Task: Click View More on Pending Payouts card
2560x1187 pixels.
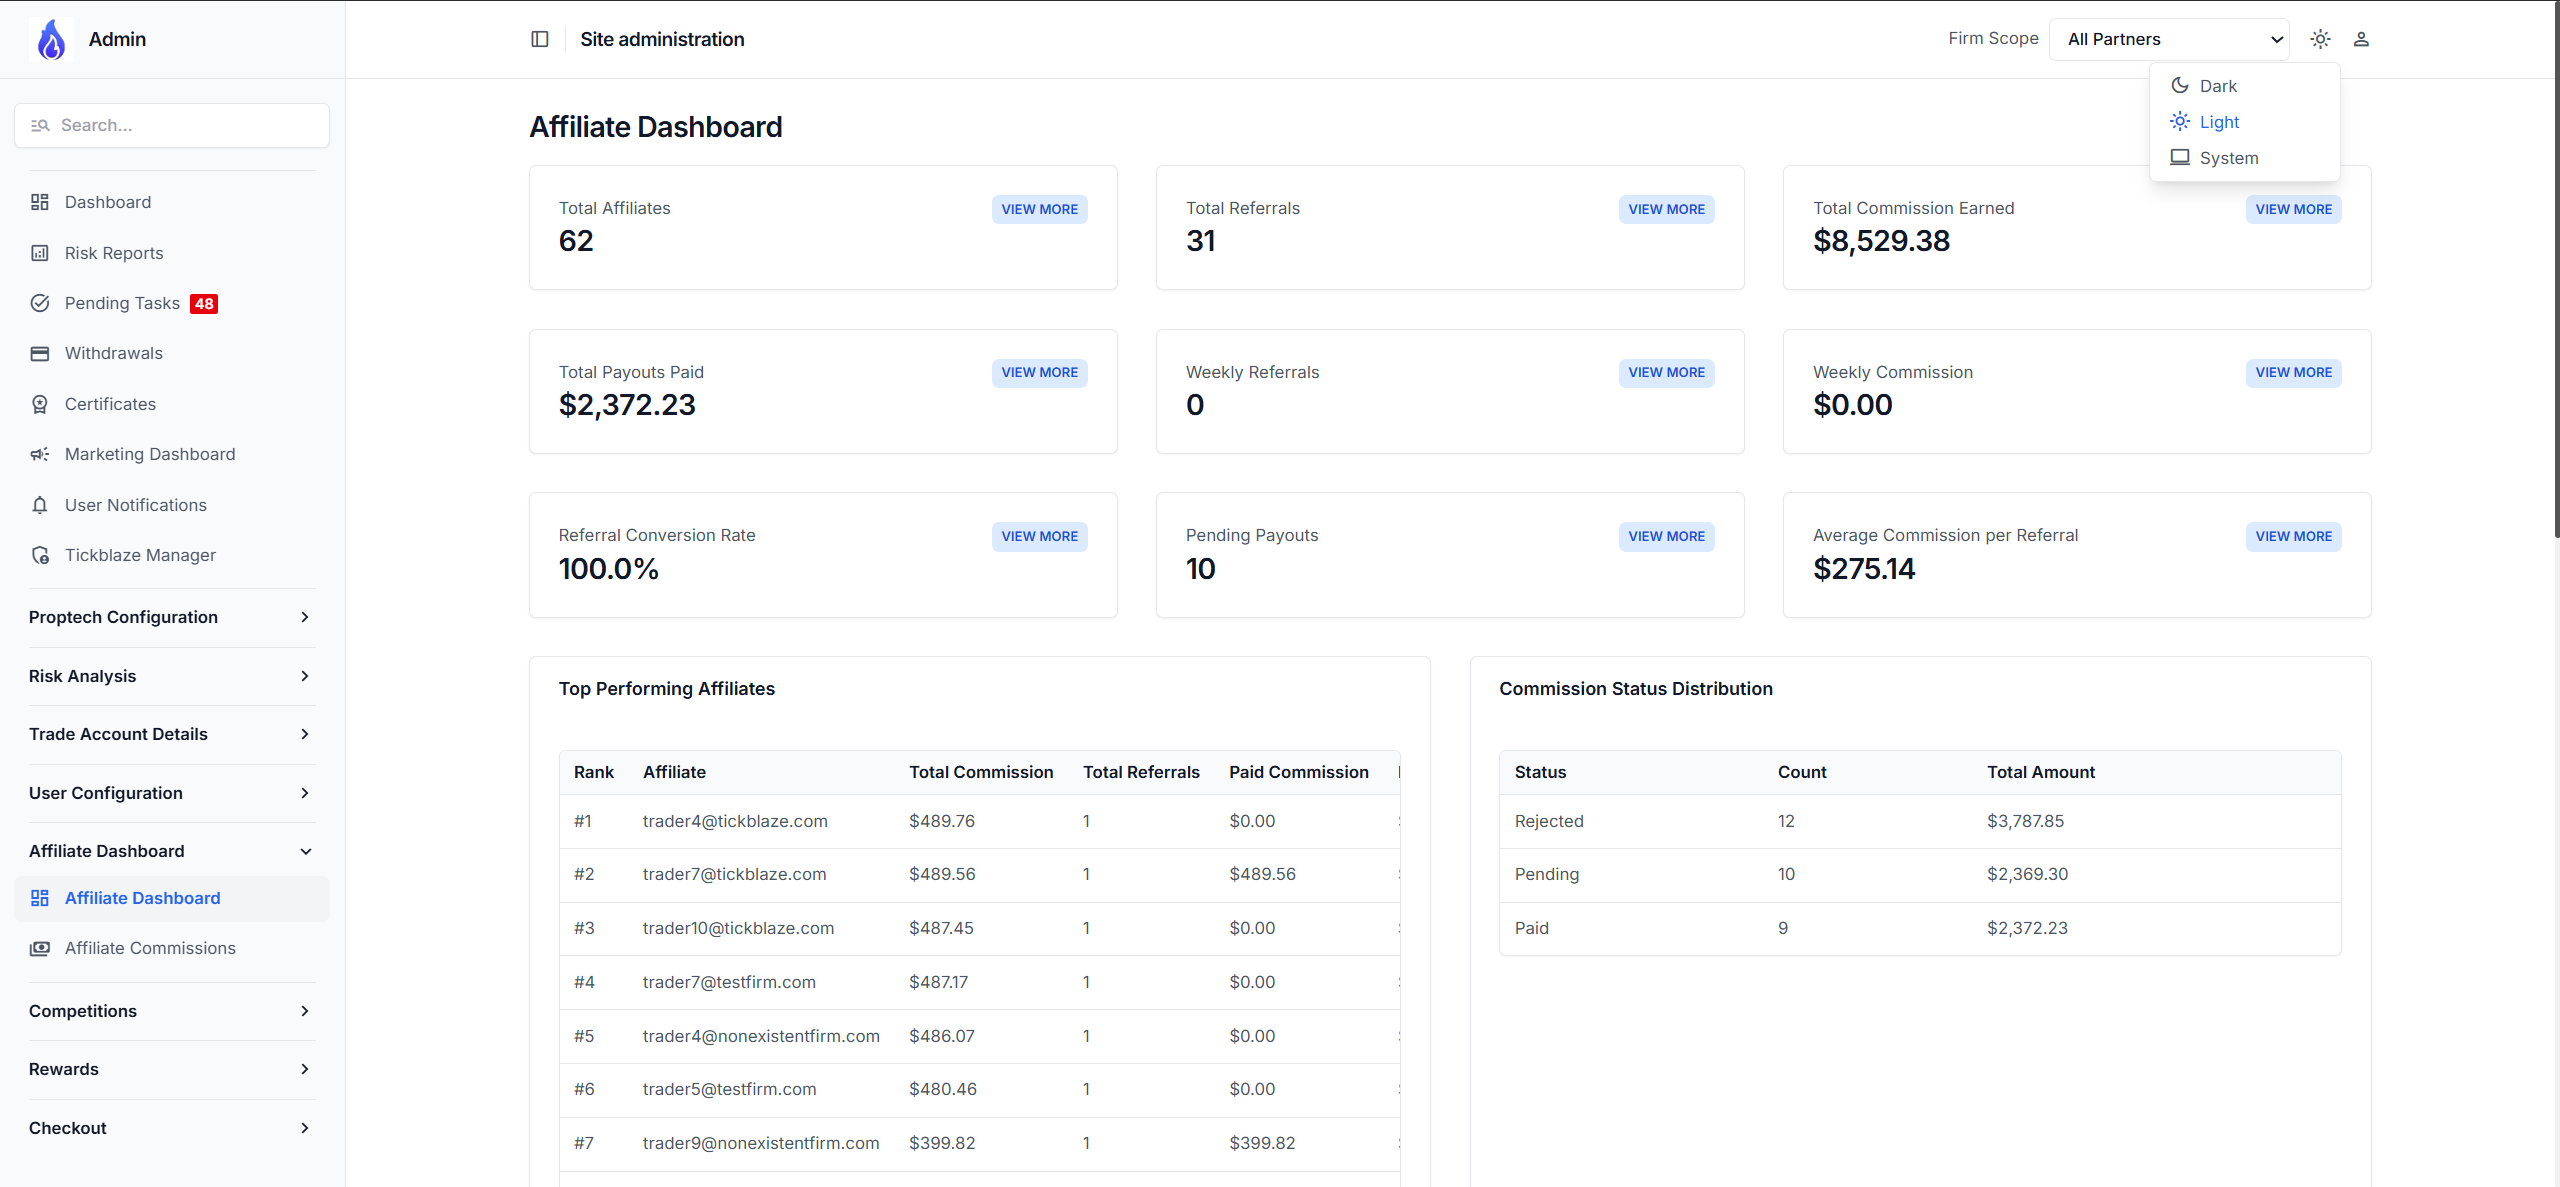Action: [x=1666, y=536]
